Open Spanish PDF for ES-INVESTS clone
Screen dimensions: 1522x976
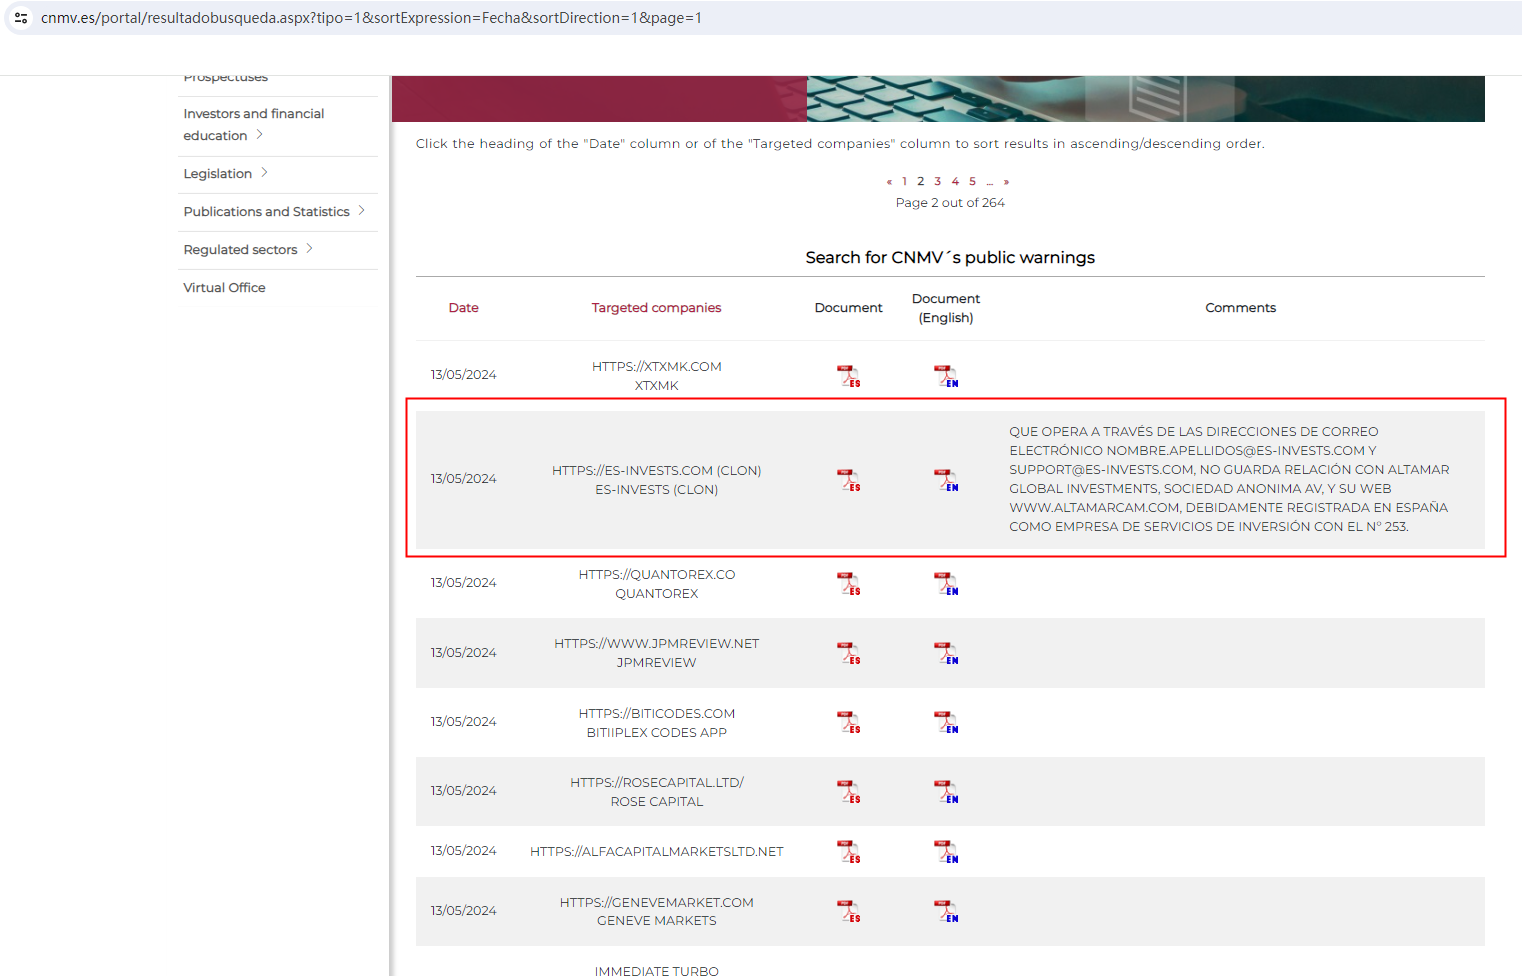coord(848,480)
